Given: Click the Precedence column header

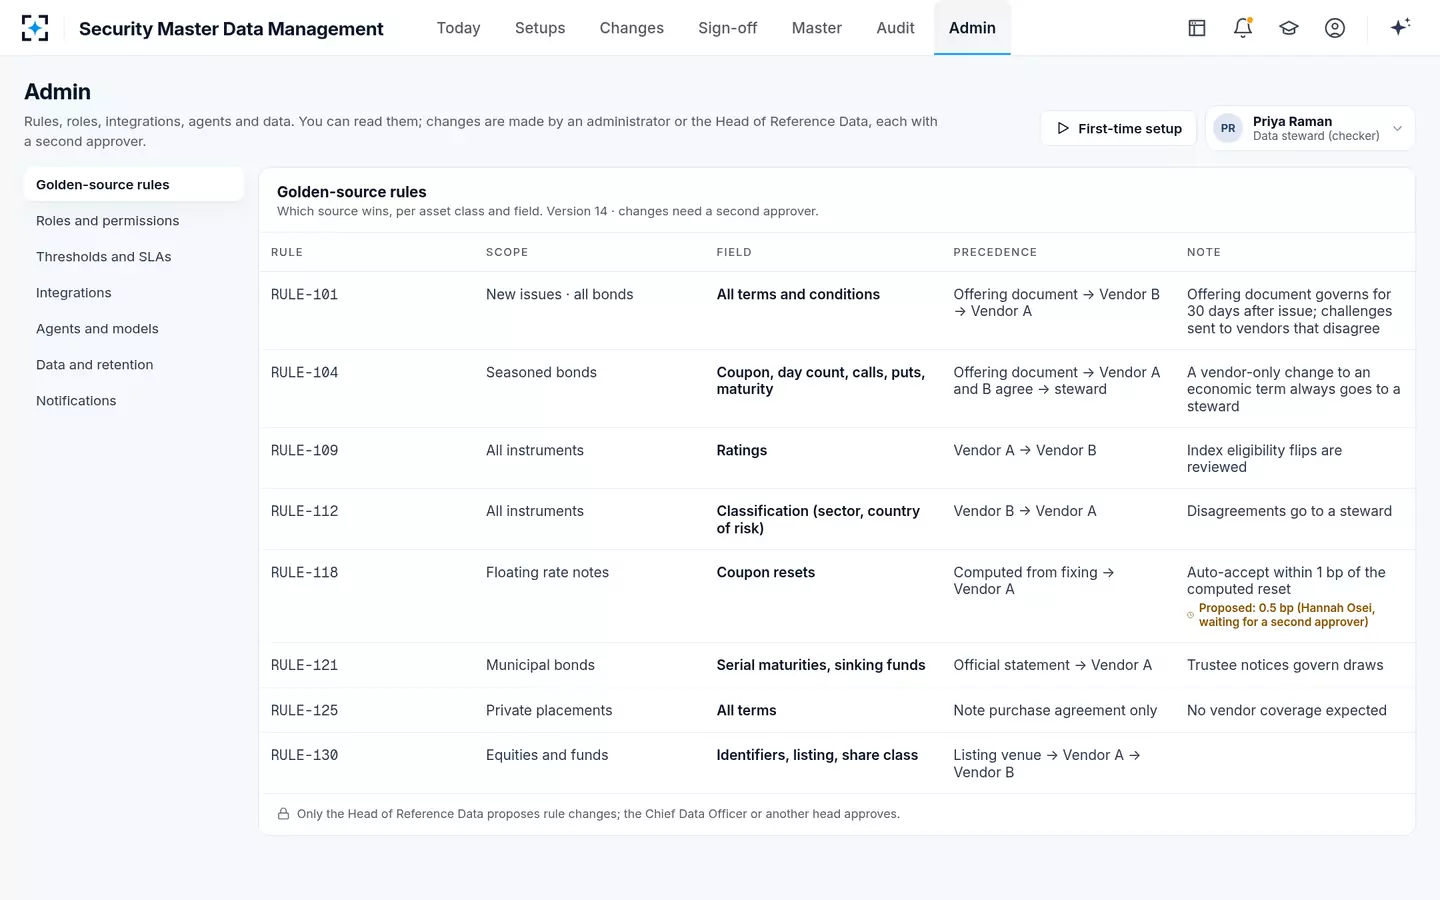Looking at the screenshot, I should point(995,253).
